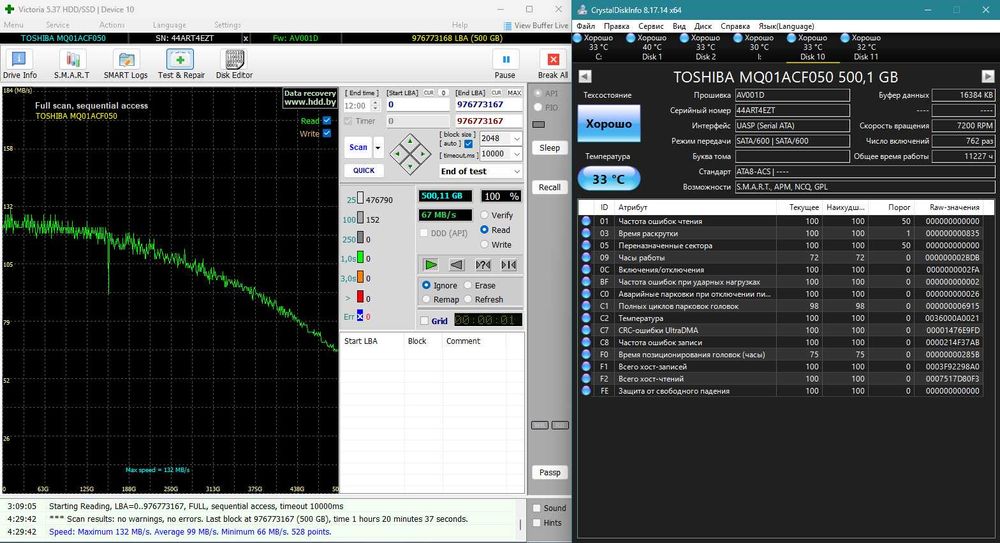The image size is (1000, 543).
Task: Open the block size 2048 dropdown
Action: point(515,139)
